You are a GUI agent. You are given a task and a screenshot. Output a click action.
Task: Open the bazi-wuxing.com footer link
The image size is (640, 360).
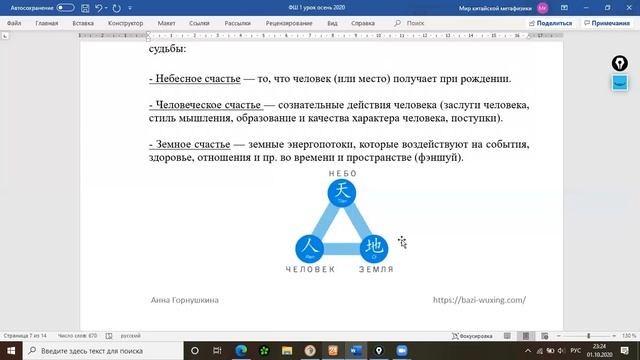[479, 300]
